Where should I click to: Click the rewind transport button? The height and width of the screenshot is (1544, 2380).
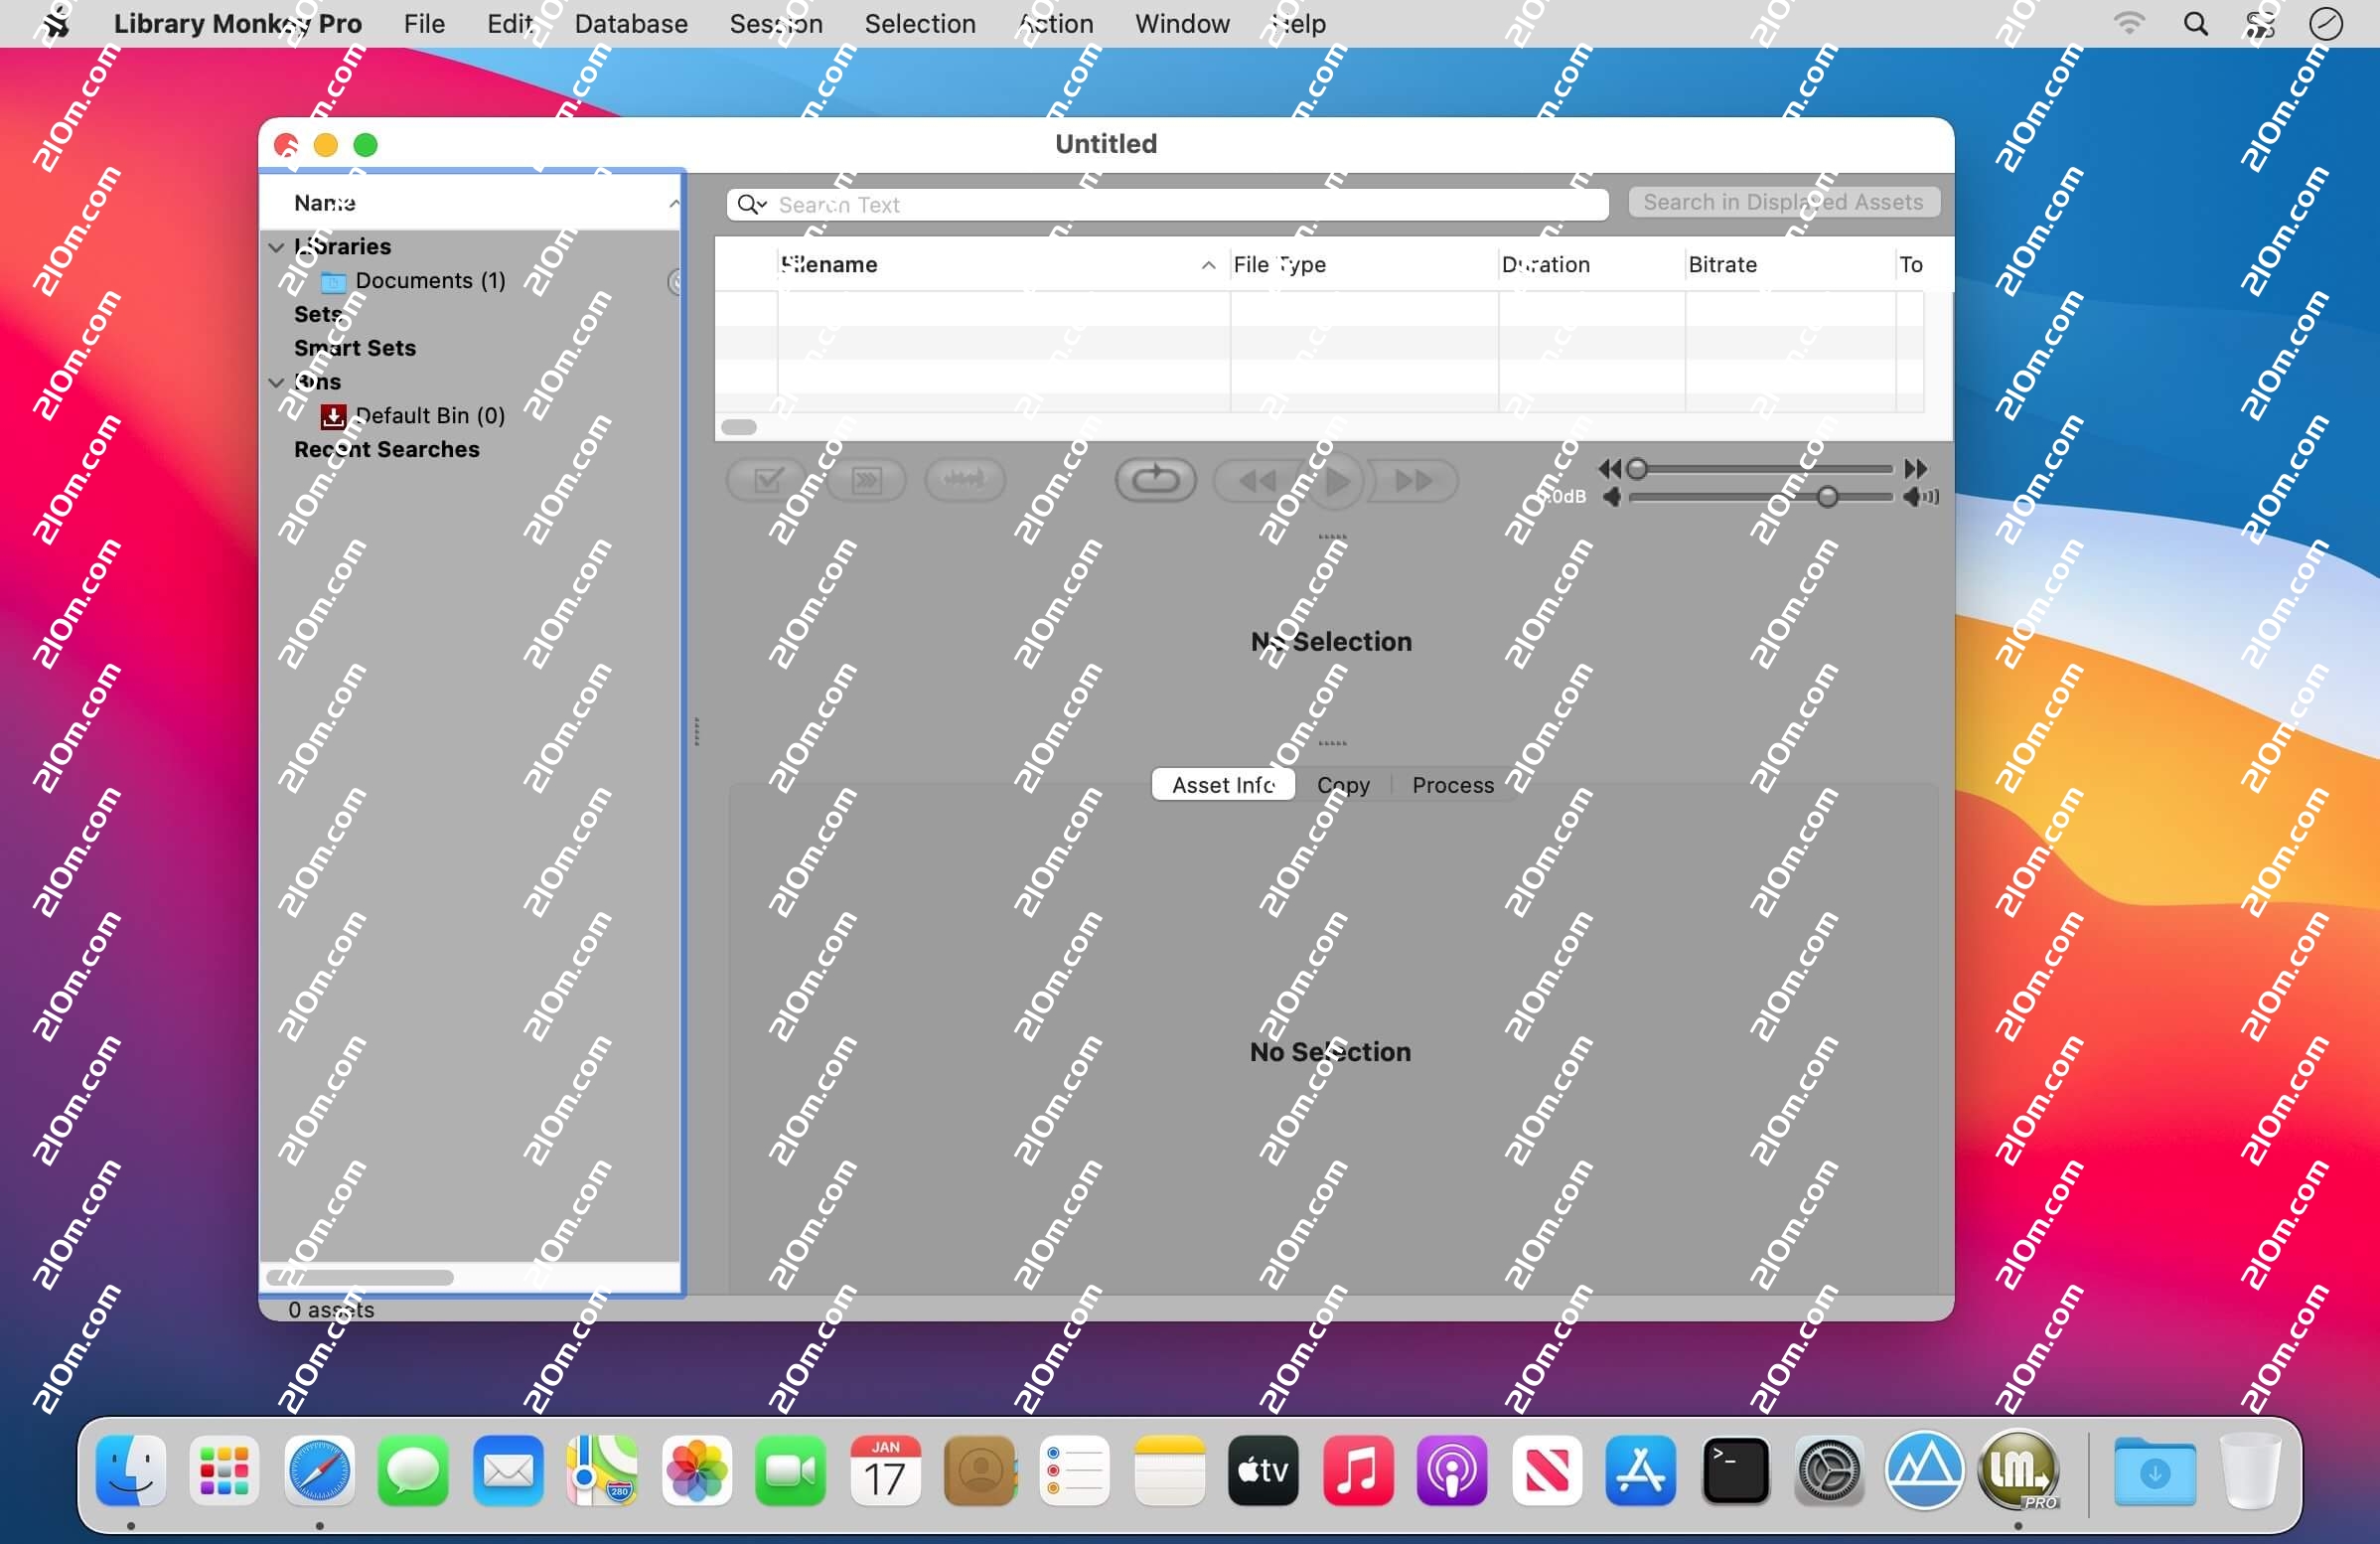click(x=1256, y=481)
